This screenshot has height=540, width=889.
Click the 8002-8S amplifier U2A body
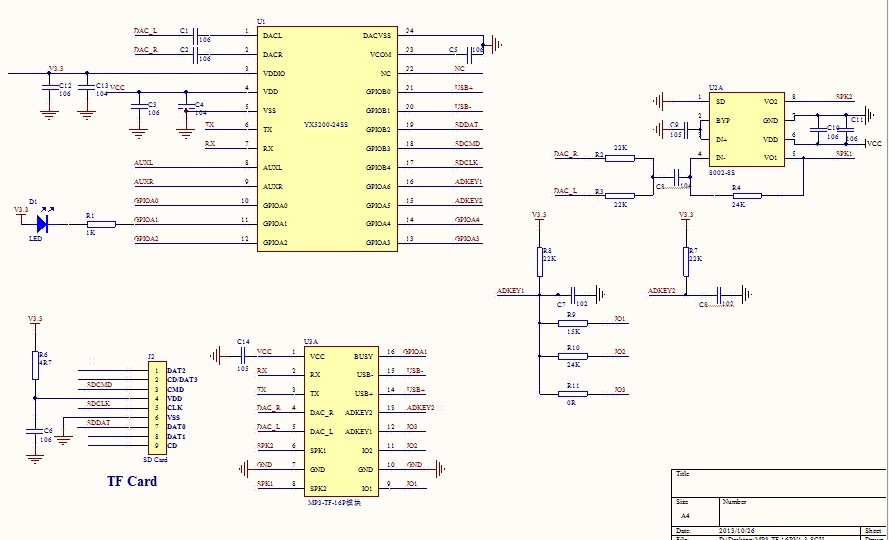(745, 130)
